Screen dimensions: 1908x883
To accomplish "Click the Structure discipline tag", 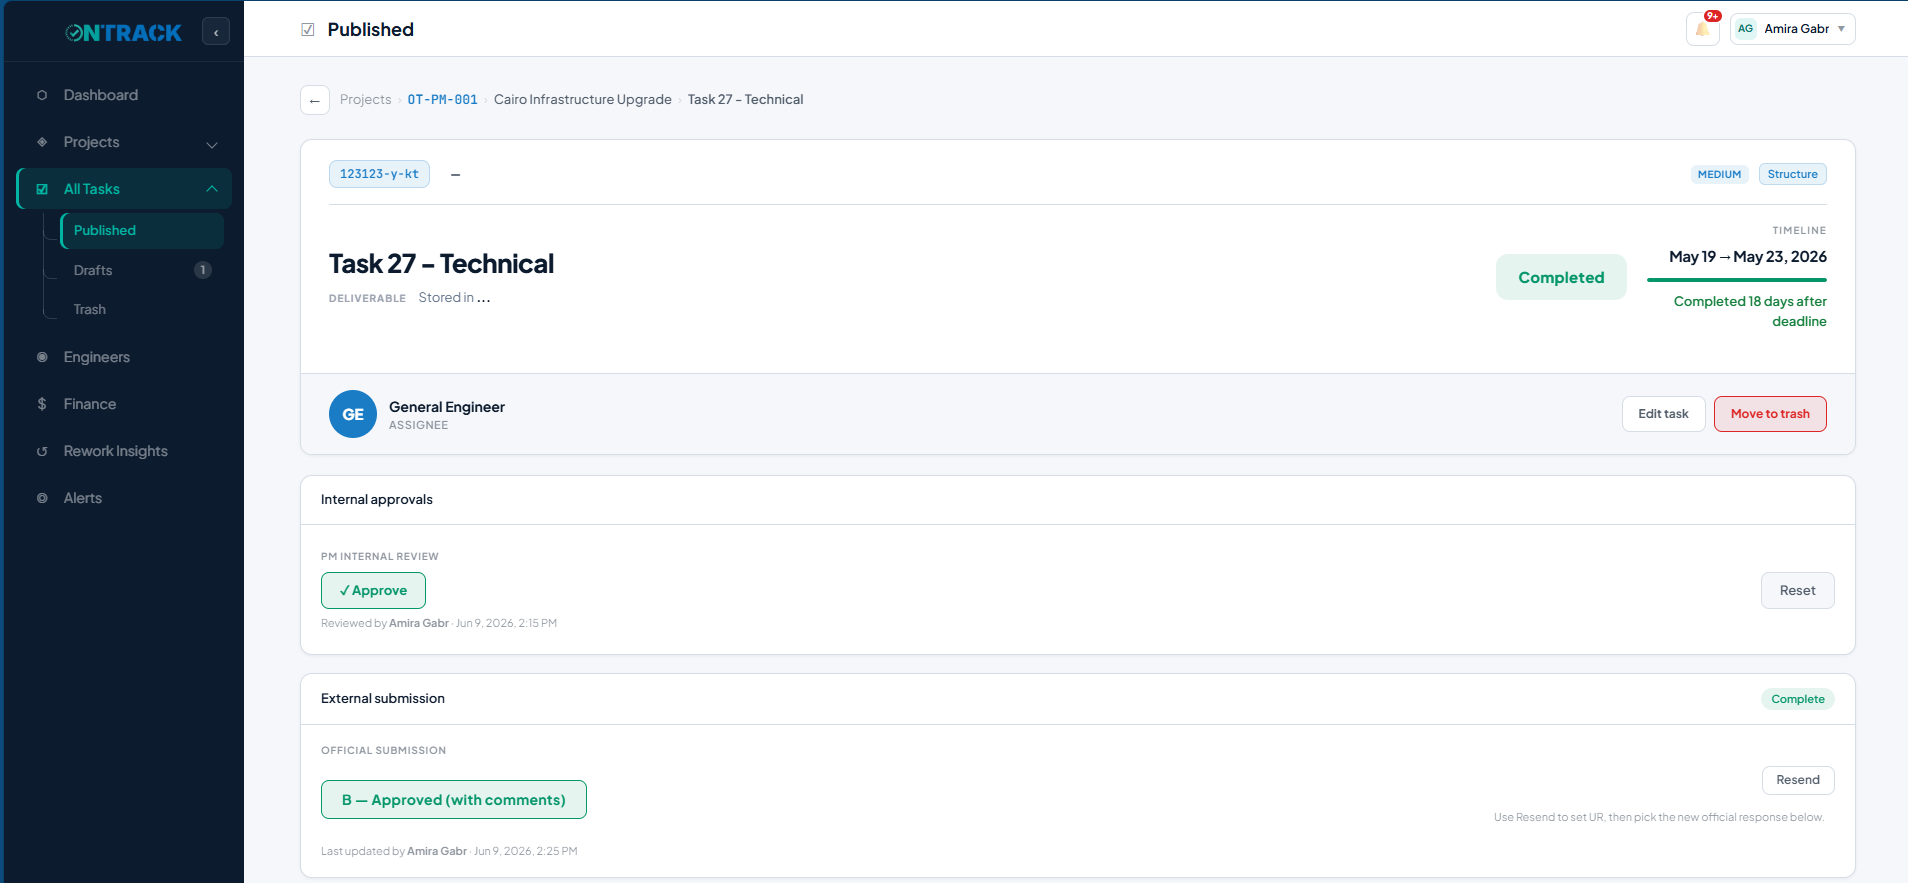I will pyautogui.click(x=1792, y=174).
